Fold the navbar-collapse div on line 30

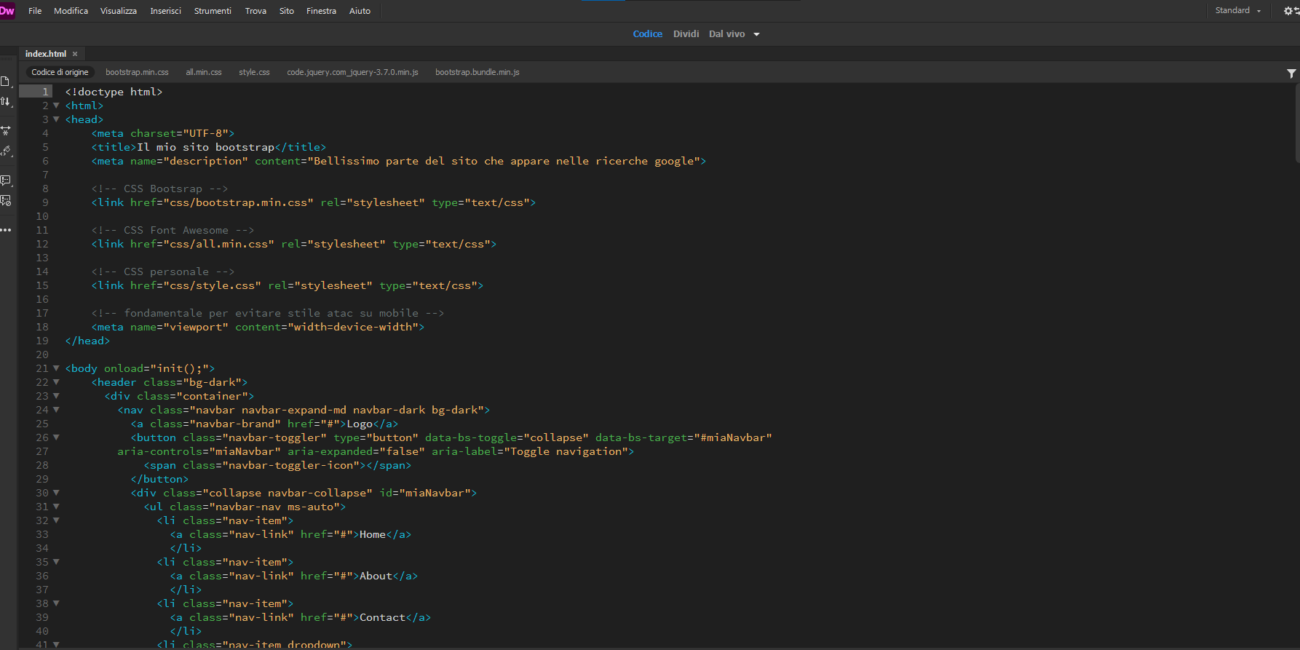coord(56,493)
